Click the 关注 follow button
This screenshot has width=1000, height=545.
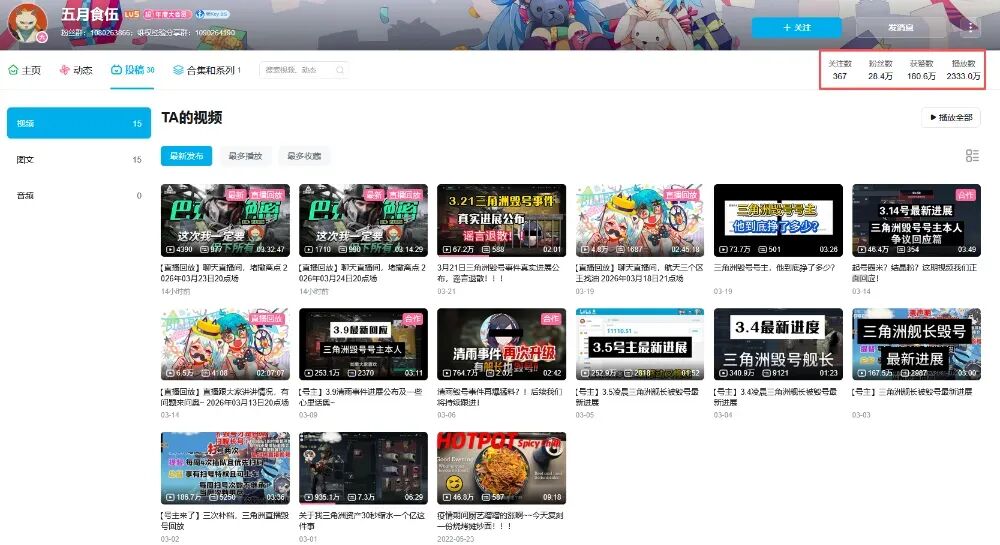click(x=797, y=27)
